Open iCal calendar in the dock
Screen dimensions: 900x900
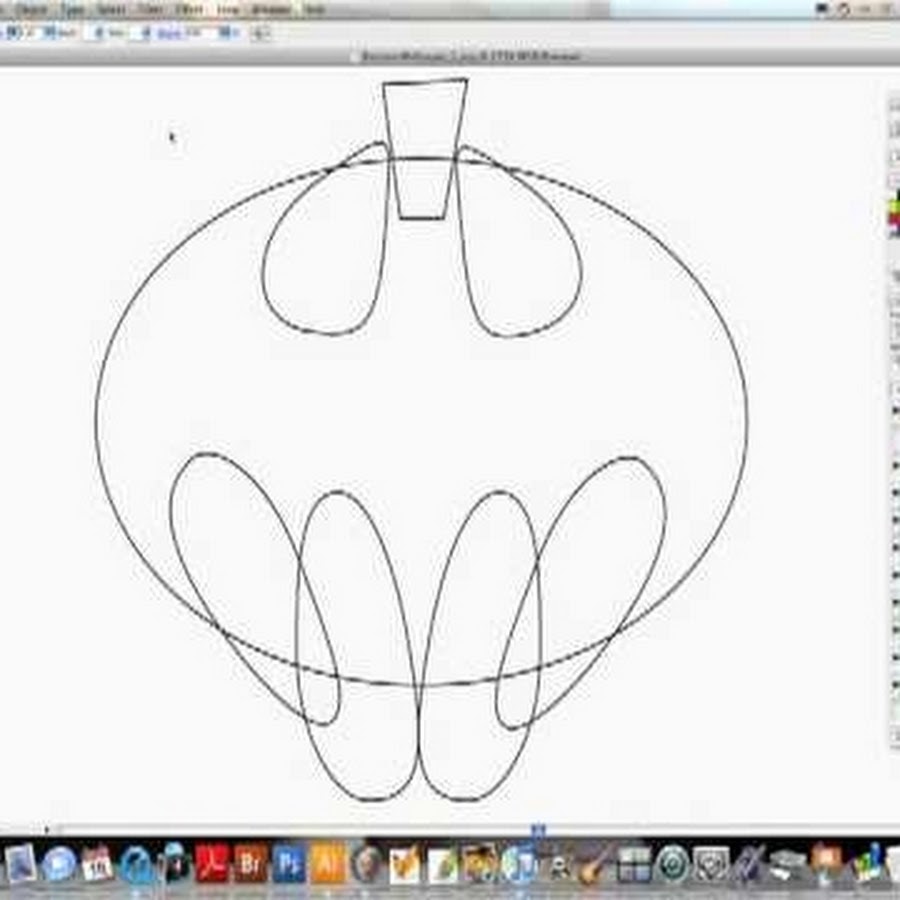pyautogui.click(x=98, y=864)
